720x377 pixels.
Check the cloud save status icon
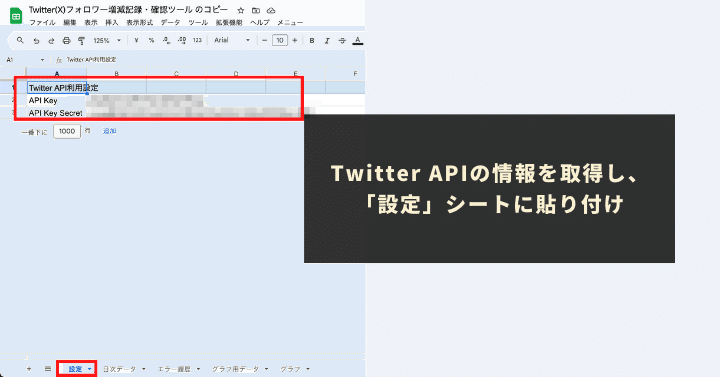click(271, 10)
